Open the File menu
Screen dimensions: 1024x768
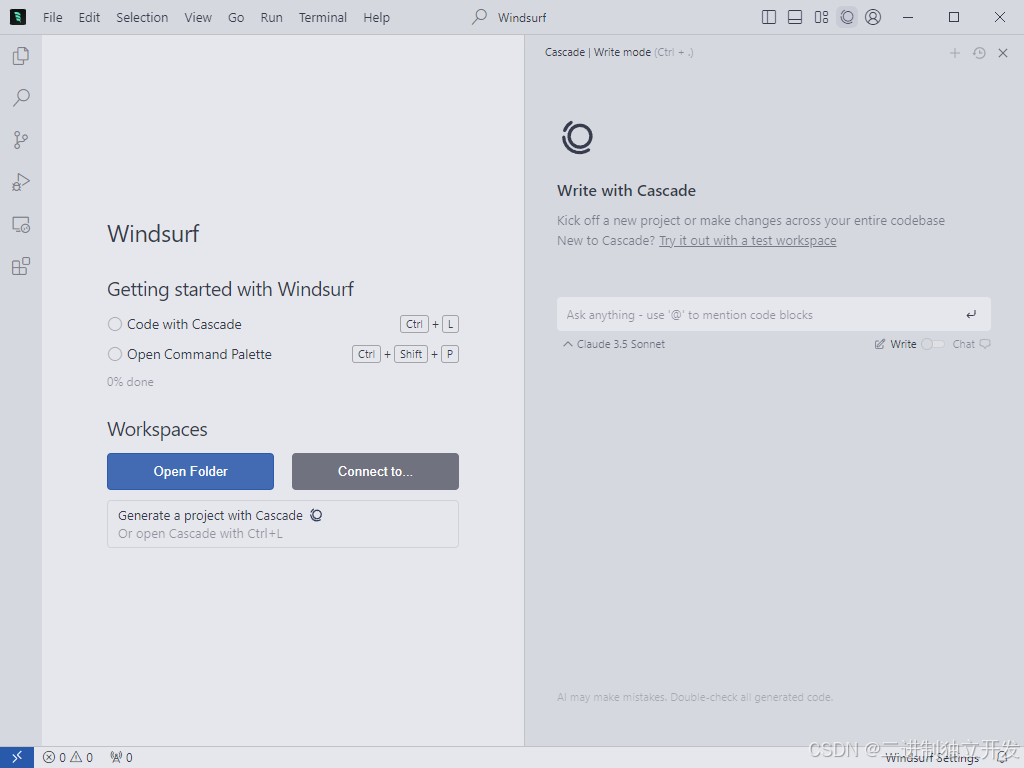tap(53, 18)
